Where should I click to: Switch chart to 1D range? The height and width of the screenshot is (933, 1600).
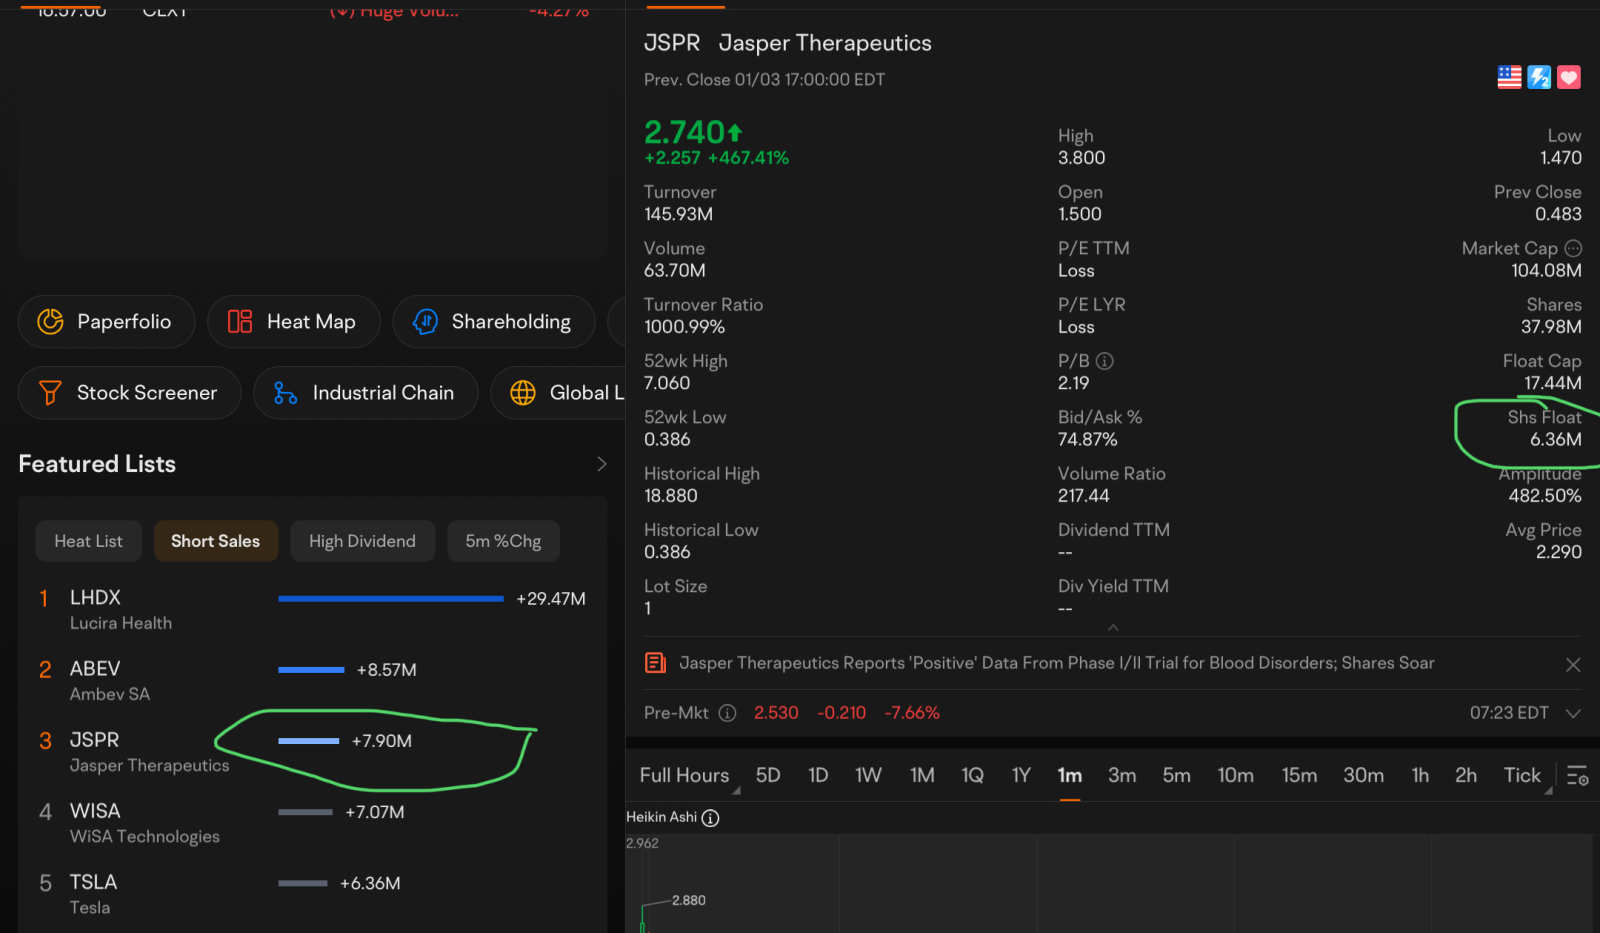click(x=818, y=776)
